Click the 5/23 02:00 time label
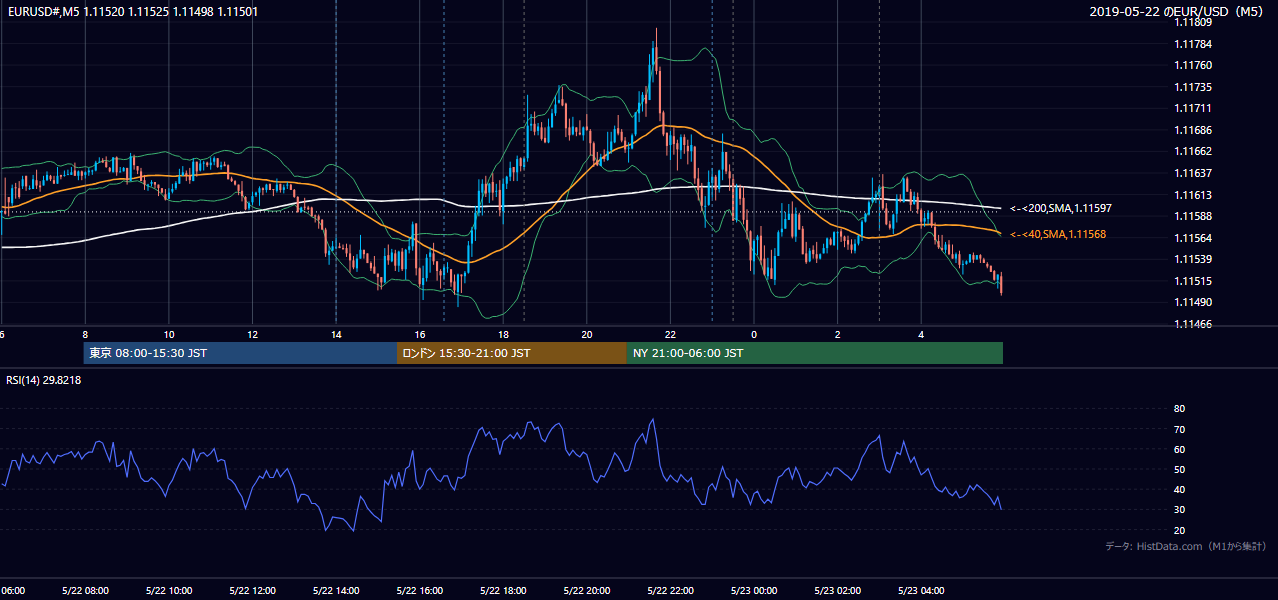Image resolution: width=1278 pixels, height=600 pixels. pyautogui.click(x=838, y=590)
